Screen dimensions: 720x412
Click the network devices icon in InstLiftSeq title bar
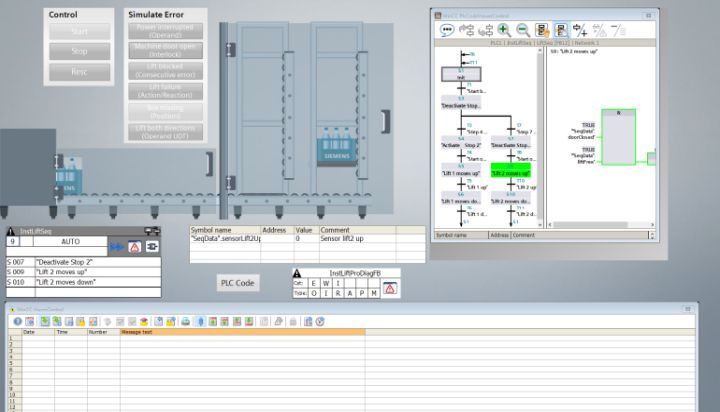pyautogui.click(x=152, y=231)
